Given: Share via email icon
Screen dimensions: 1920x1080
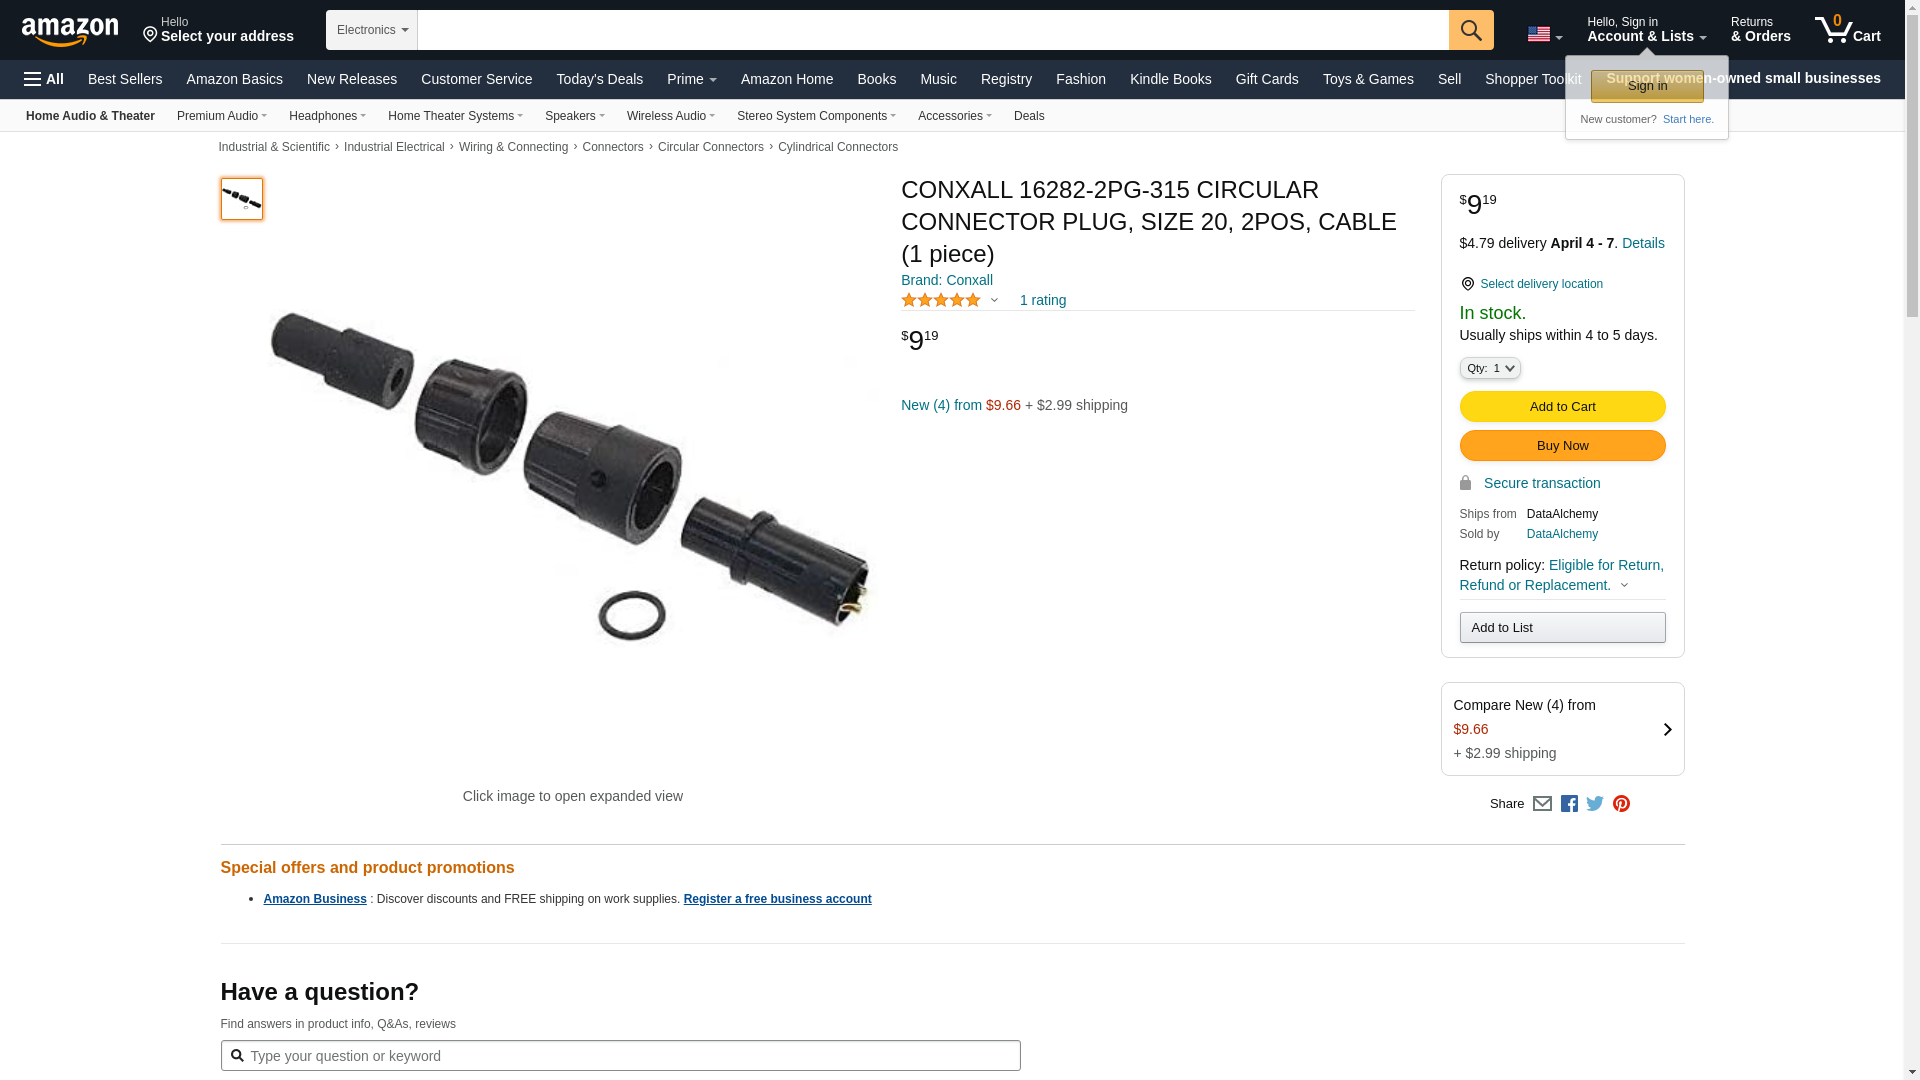Looking at the screenshot, I should pos(1542,804).
